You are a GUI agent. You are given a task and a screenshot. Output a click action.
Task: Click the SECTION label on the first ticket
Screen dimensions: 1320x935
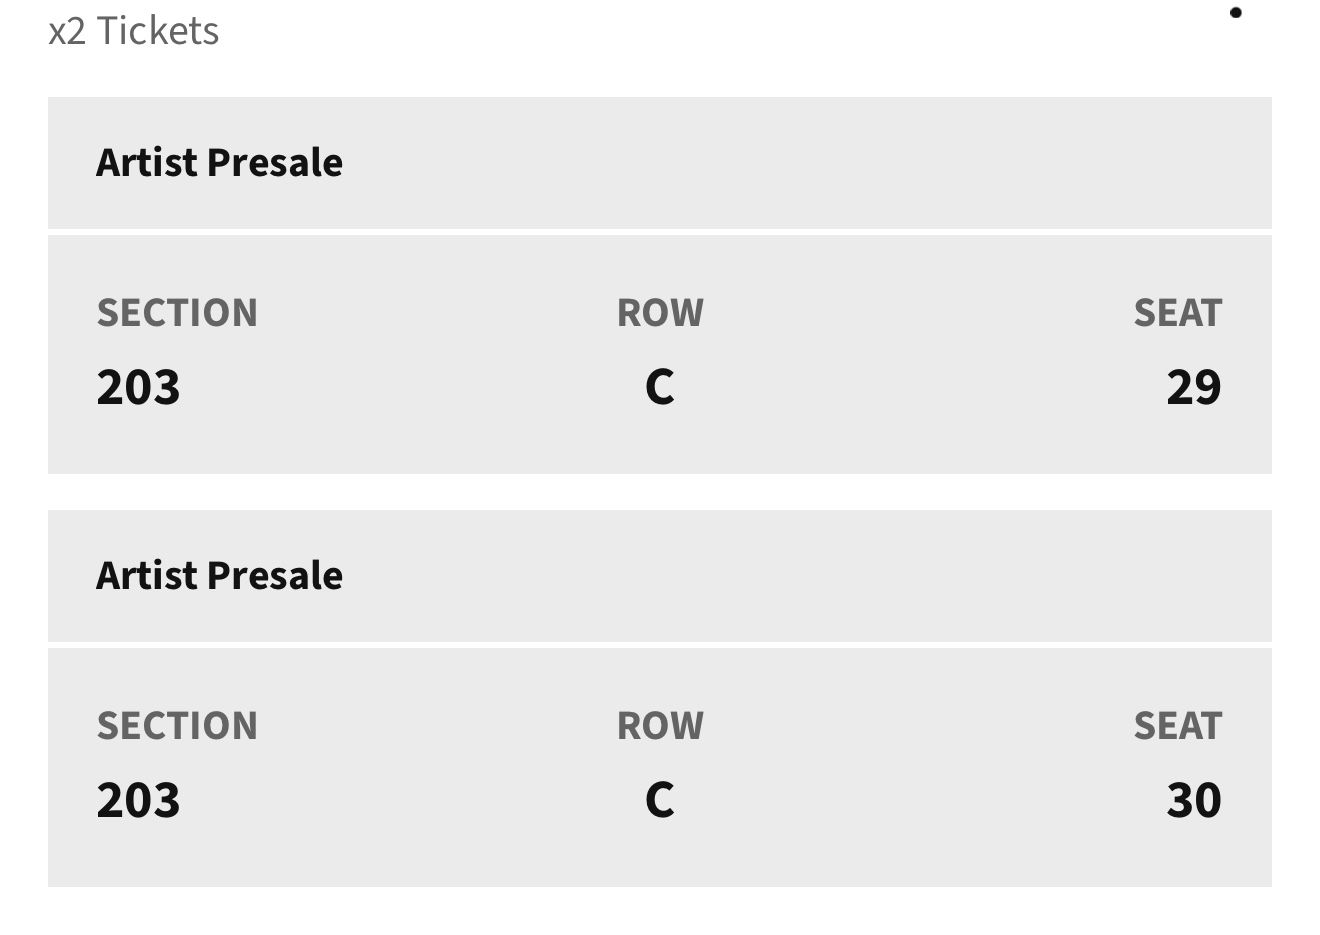(177, 313)
